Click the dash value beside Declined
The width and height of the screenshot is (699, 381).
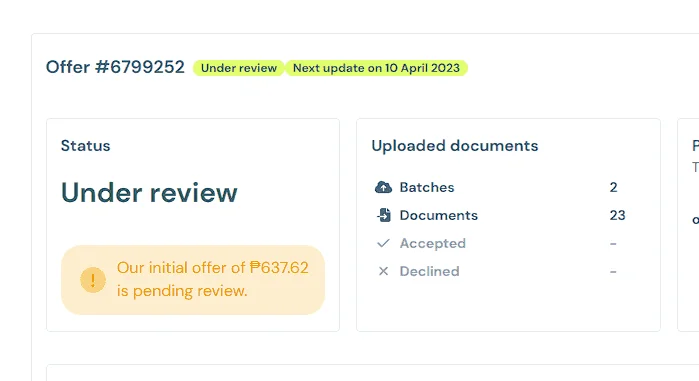[613, 271]
